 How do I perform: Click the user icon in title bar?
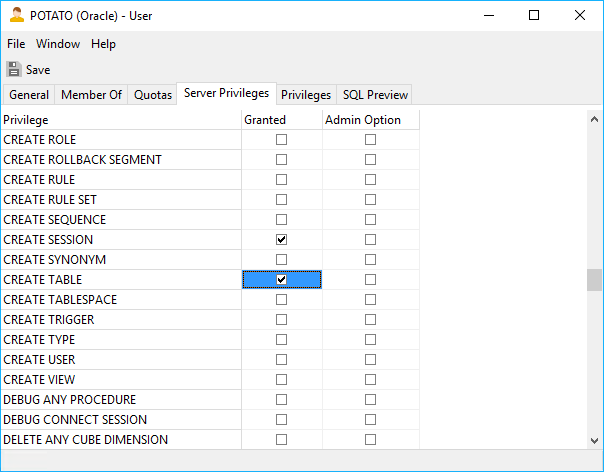[15, 16]
